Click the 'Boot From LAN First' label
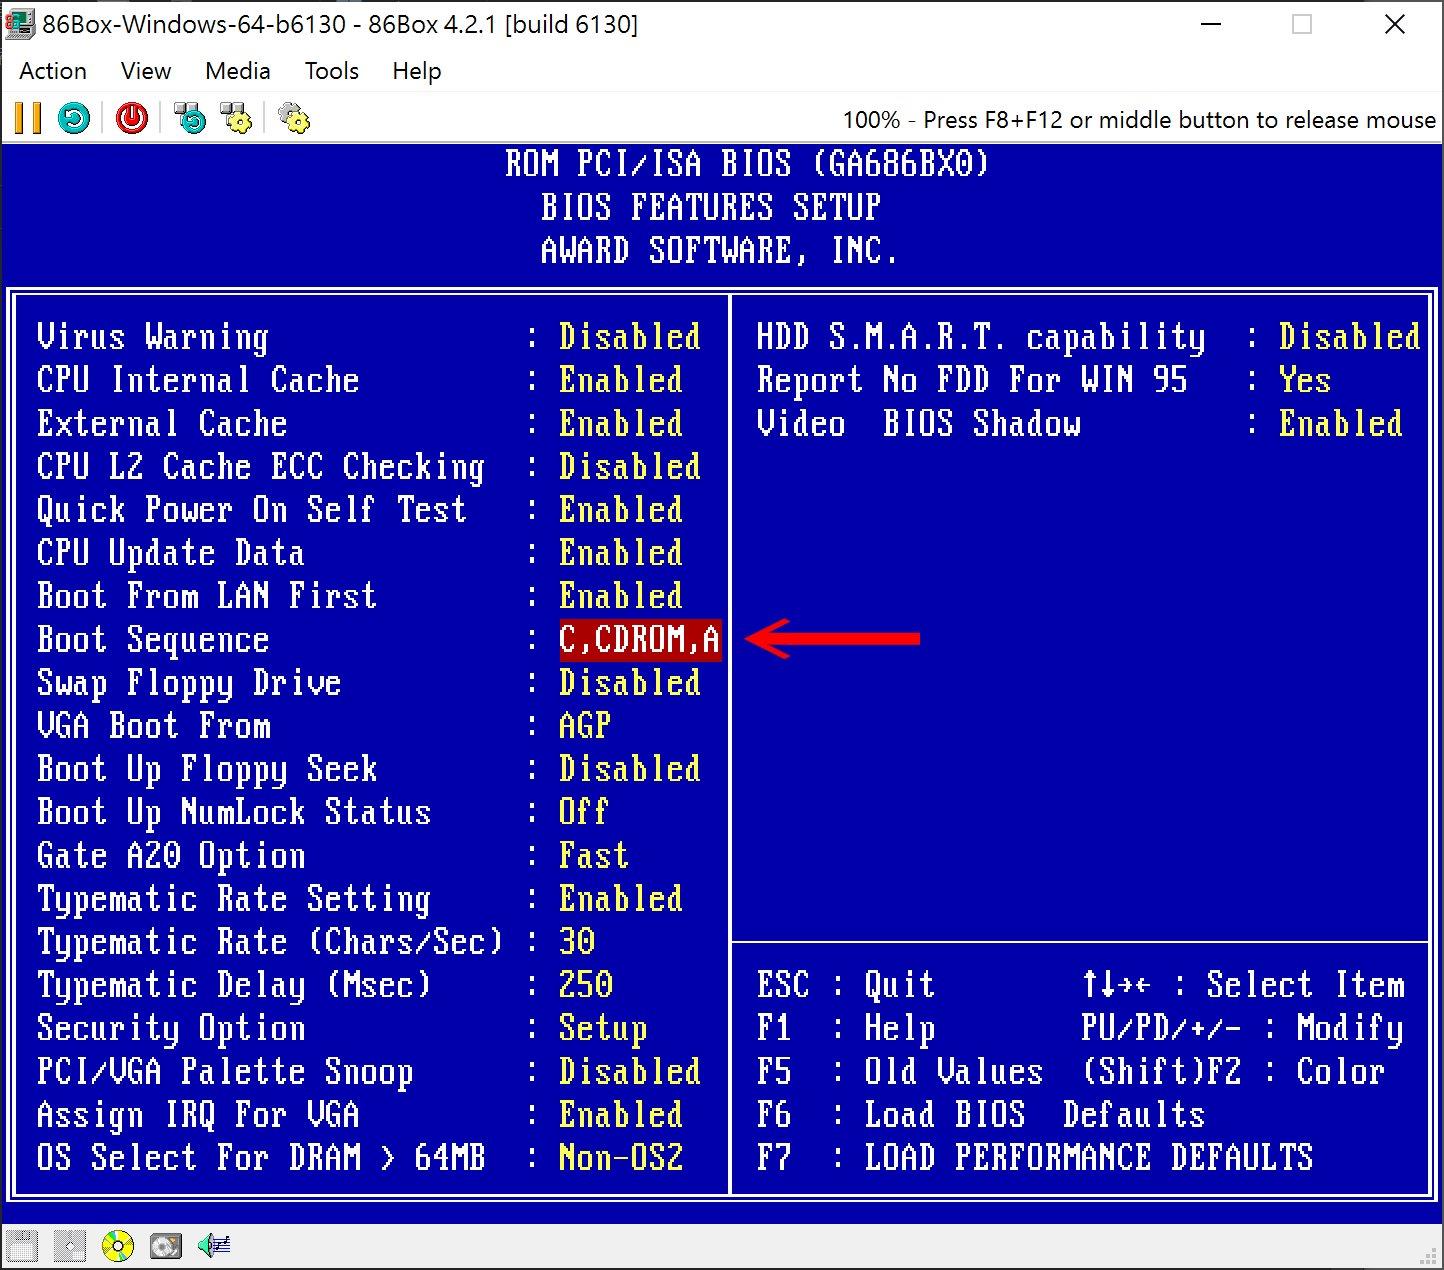 point(207,595)
